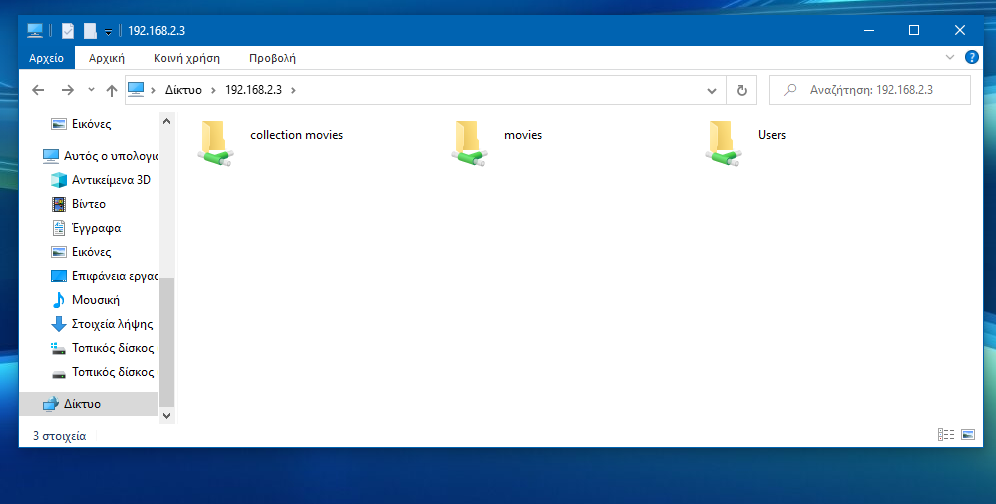Go forward with the forward arrow
This screenshot has width=996, height=504.
pos(67,90)
